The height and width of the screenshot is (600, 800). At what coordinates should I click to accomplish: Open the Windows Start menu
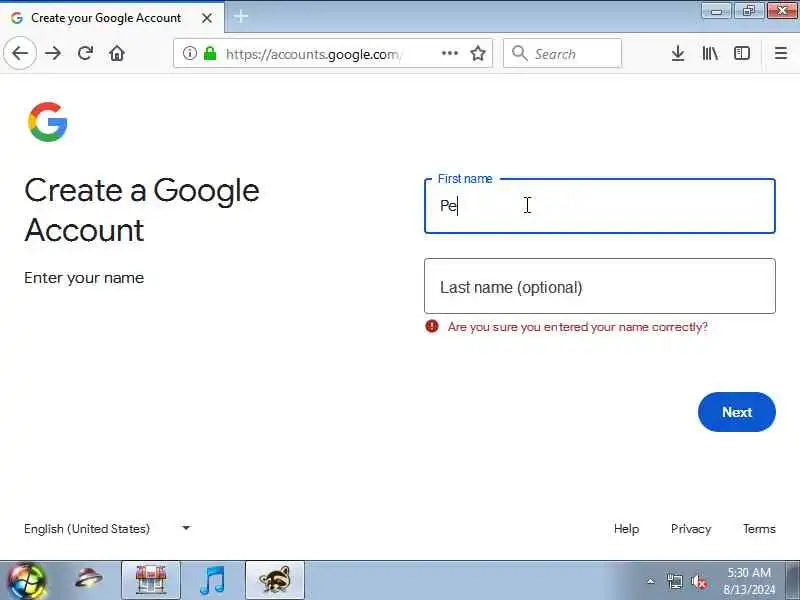[26, 581]
